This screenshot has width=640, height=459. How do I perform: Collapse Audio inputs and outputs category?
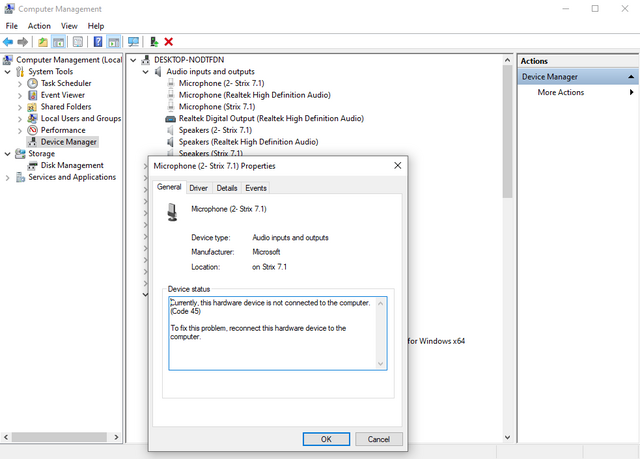(x=145, y=71)
